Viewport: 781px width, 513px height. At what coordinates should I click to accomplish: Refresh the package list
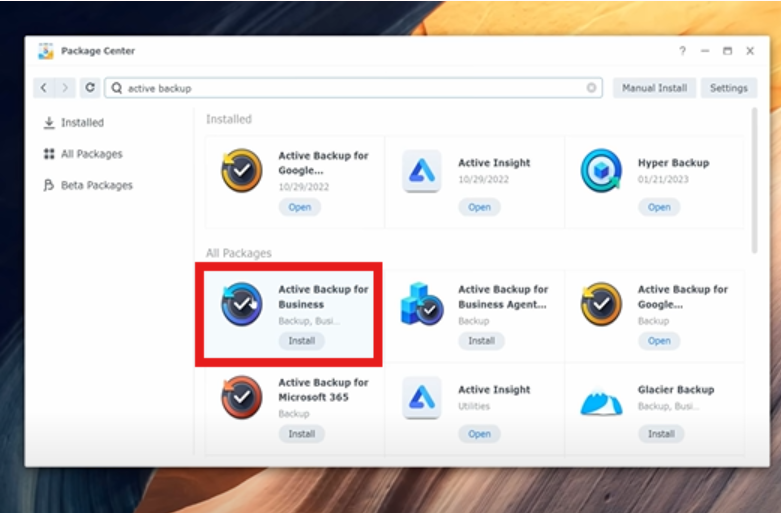coord(90,88)
